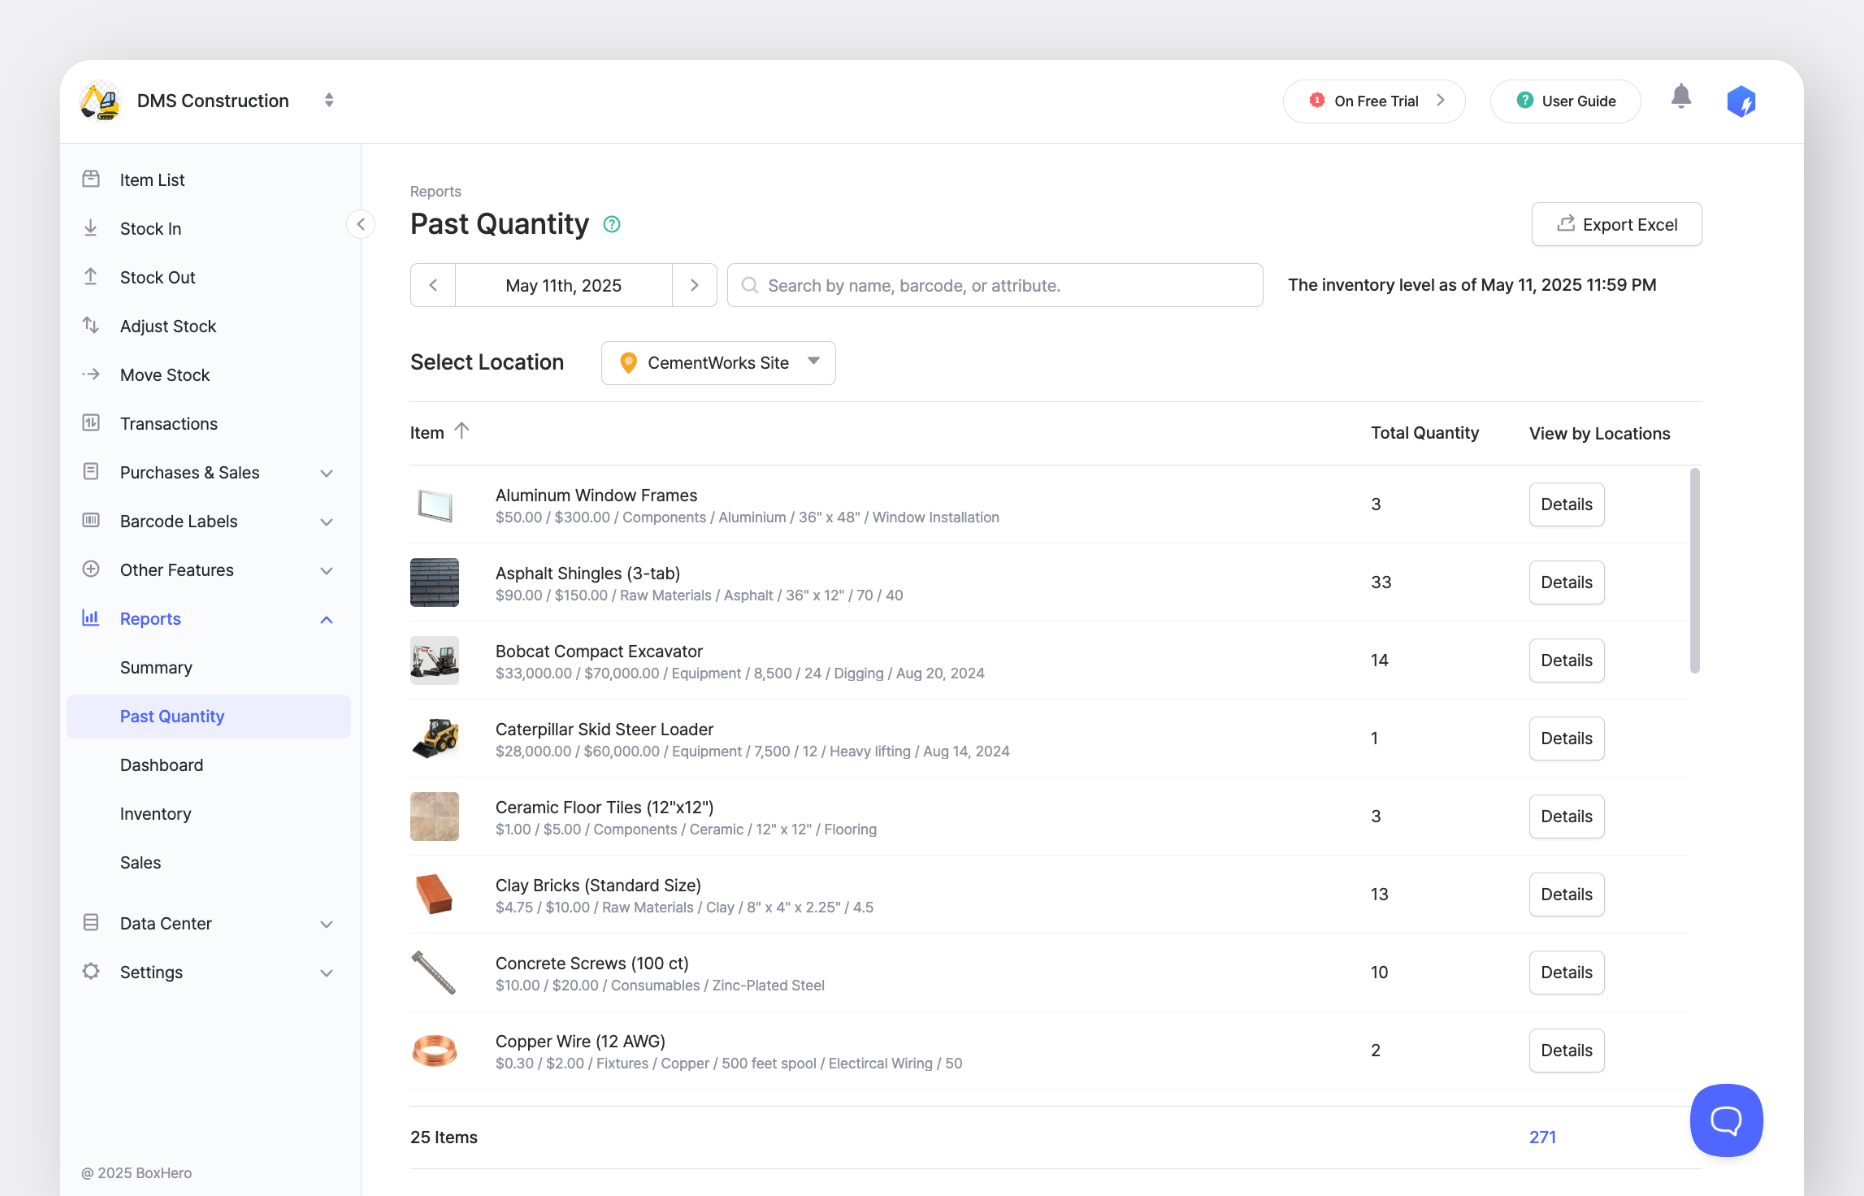This screenshot has width=1864, height=1196.
Task: Go to previous date with left arrow
Action: point(433,285)
